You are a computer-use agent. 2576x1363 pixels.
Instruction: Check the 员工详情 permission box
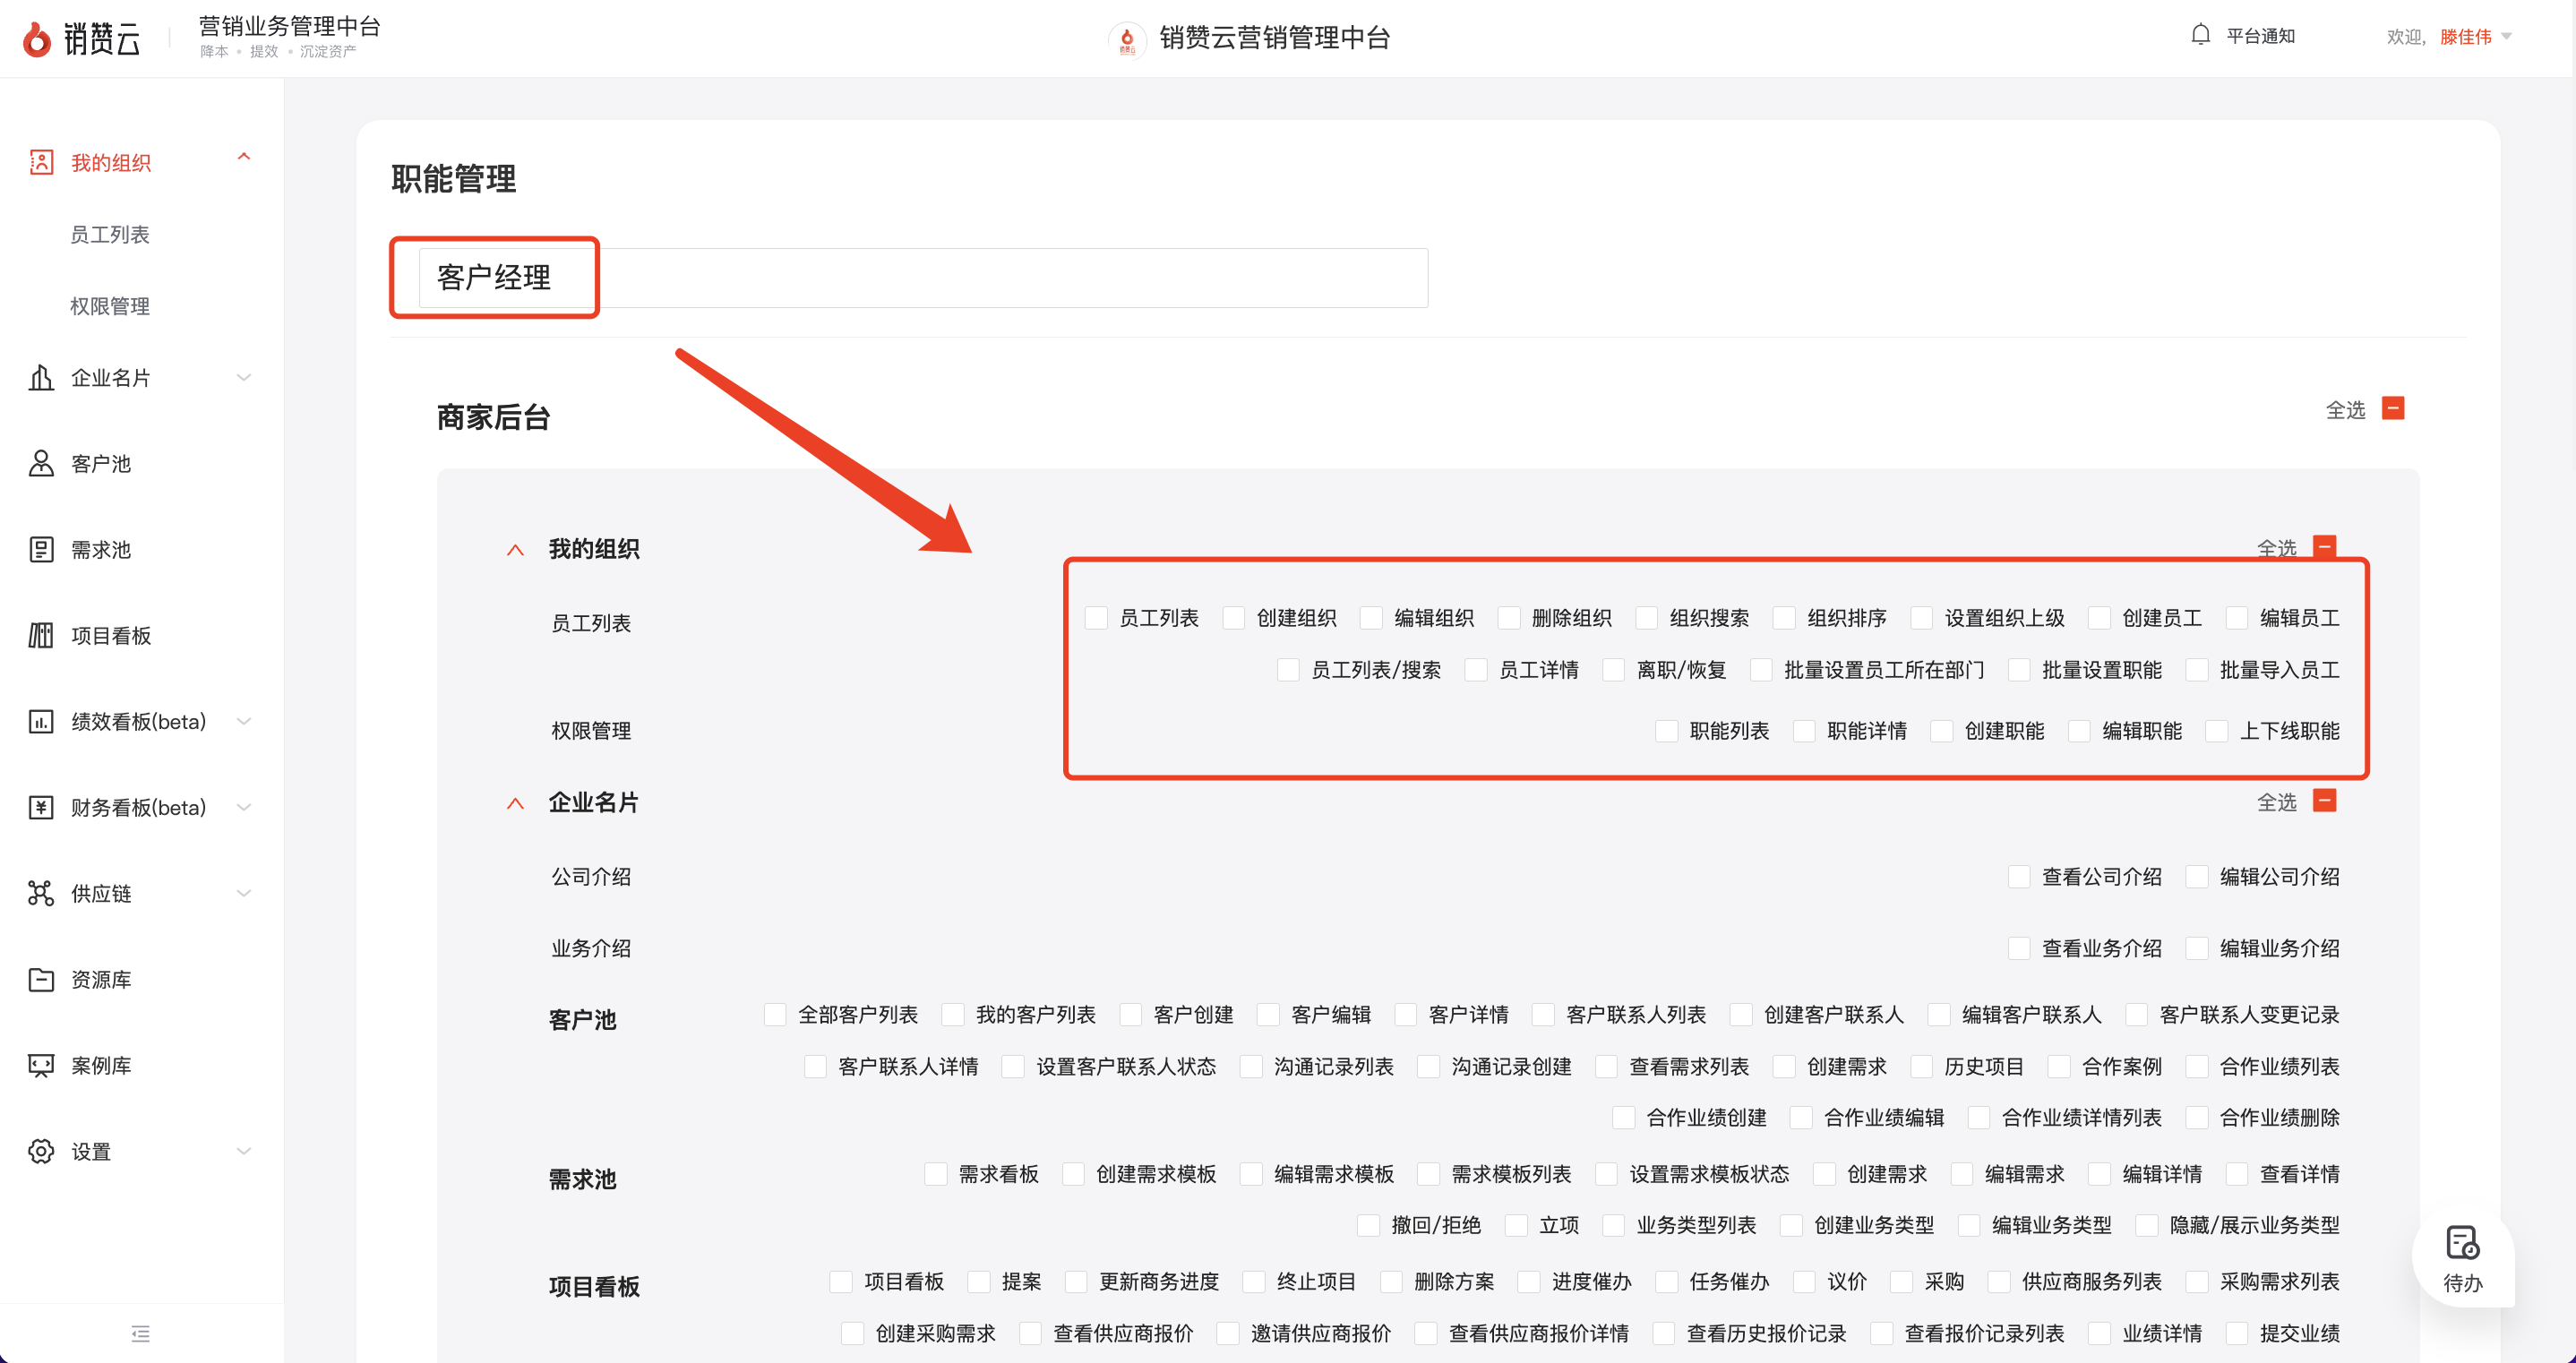tap(1476, 669)
